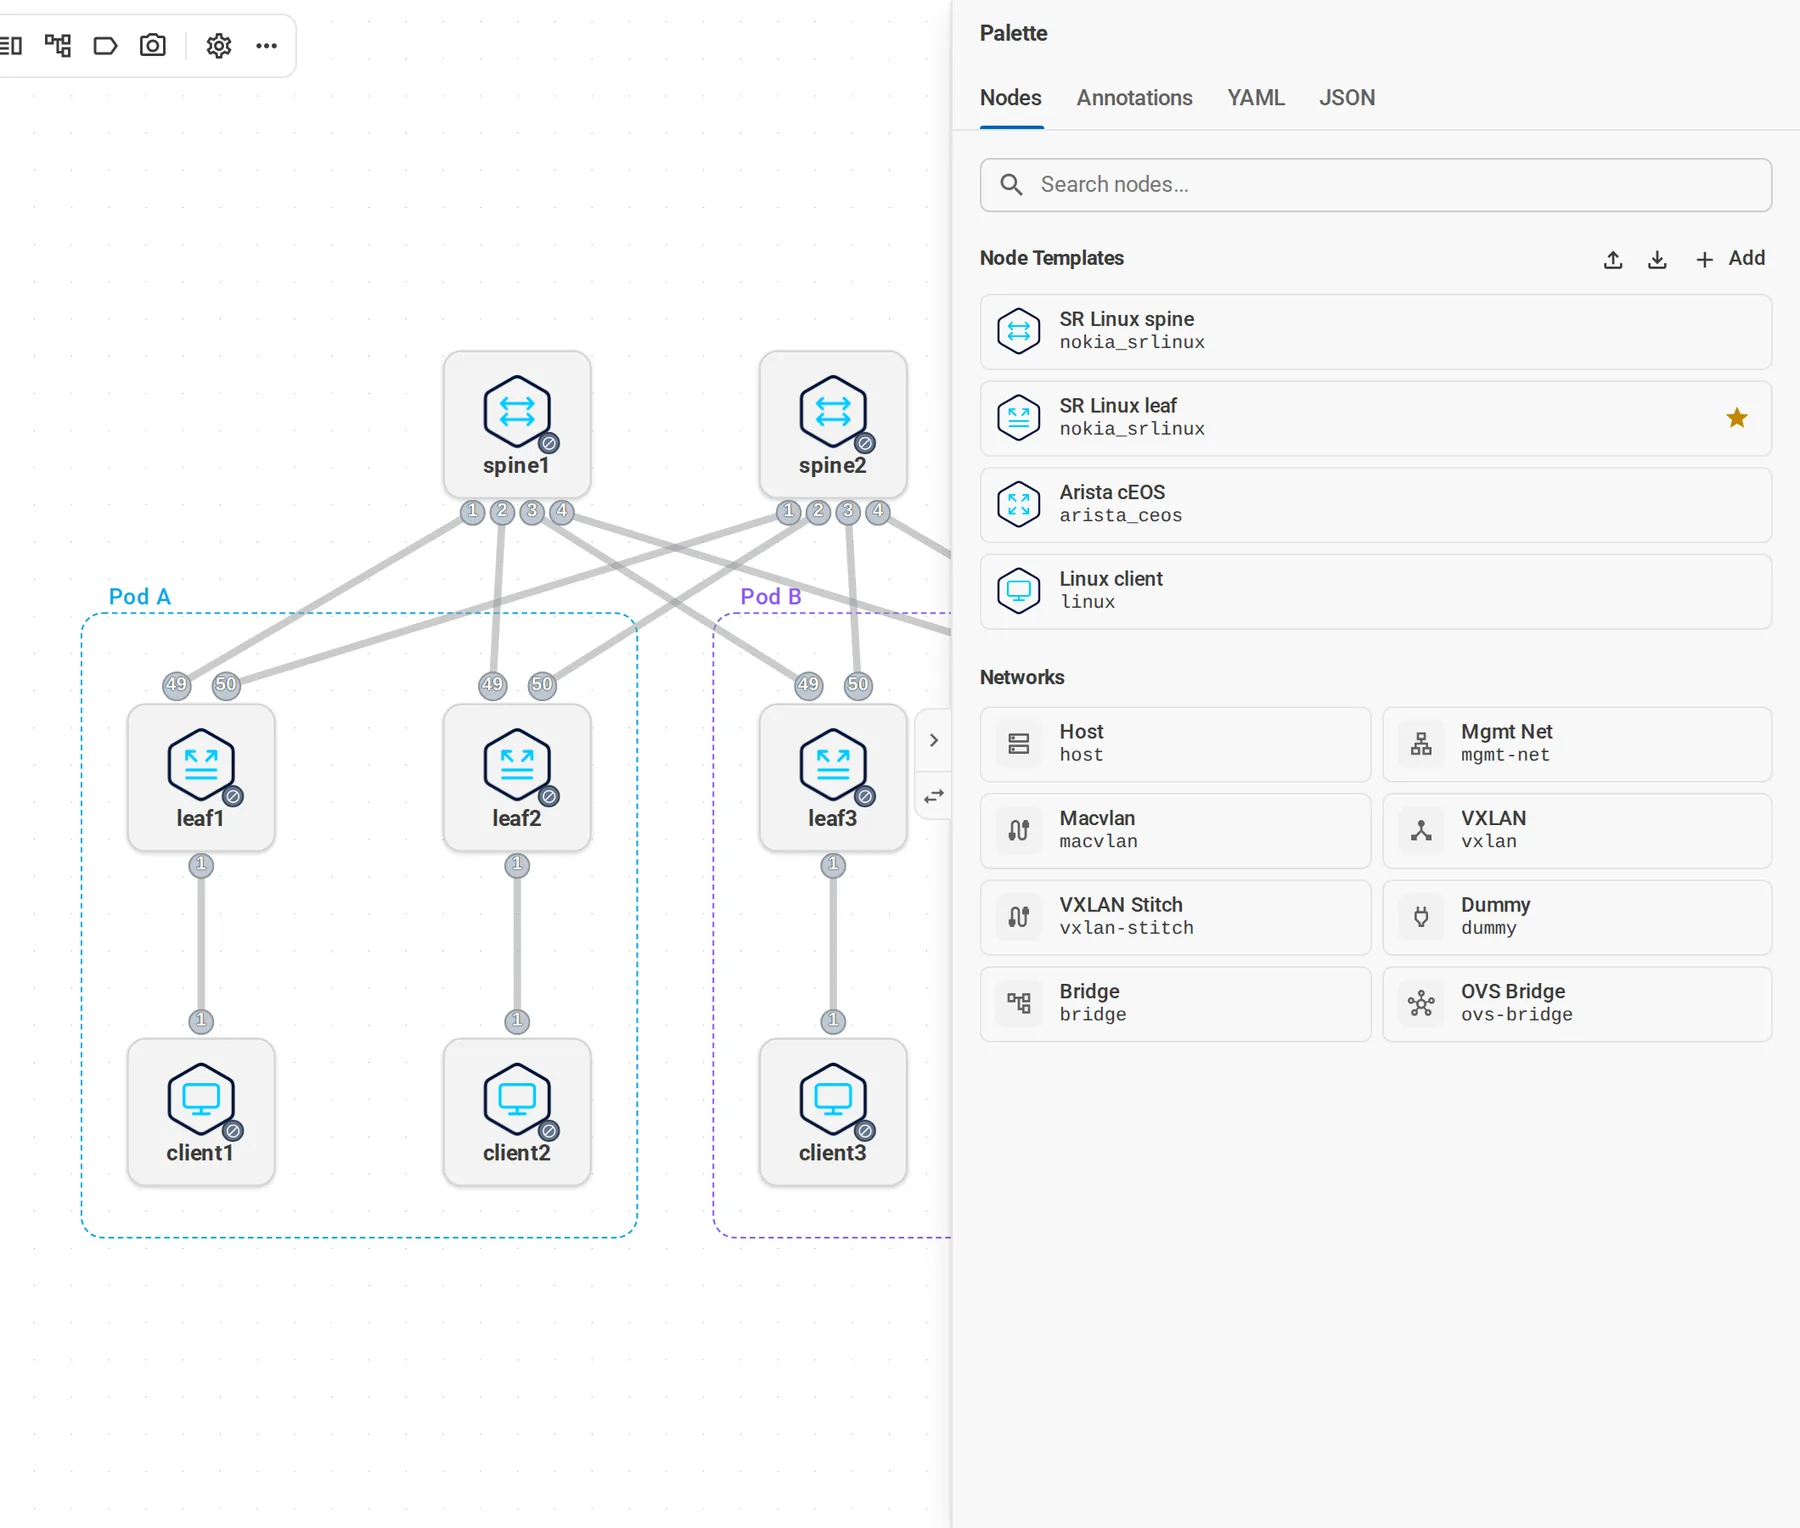Image resolution: width=1800 pixels, height=1528 pixels.
Task: Open the more options ellipsis menu
Action: (266, 46)
